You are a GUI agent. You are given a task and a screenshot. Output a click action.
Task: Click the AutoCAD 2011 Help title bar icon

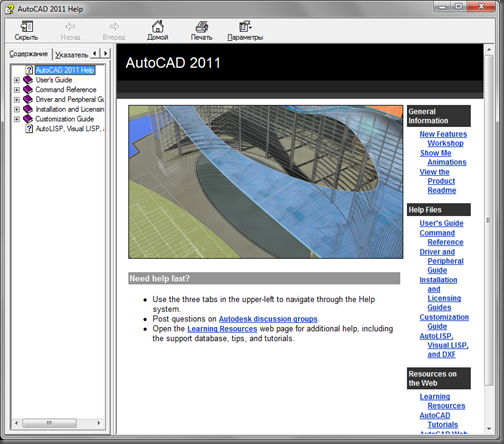pos(9,9)
